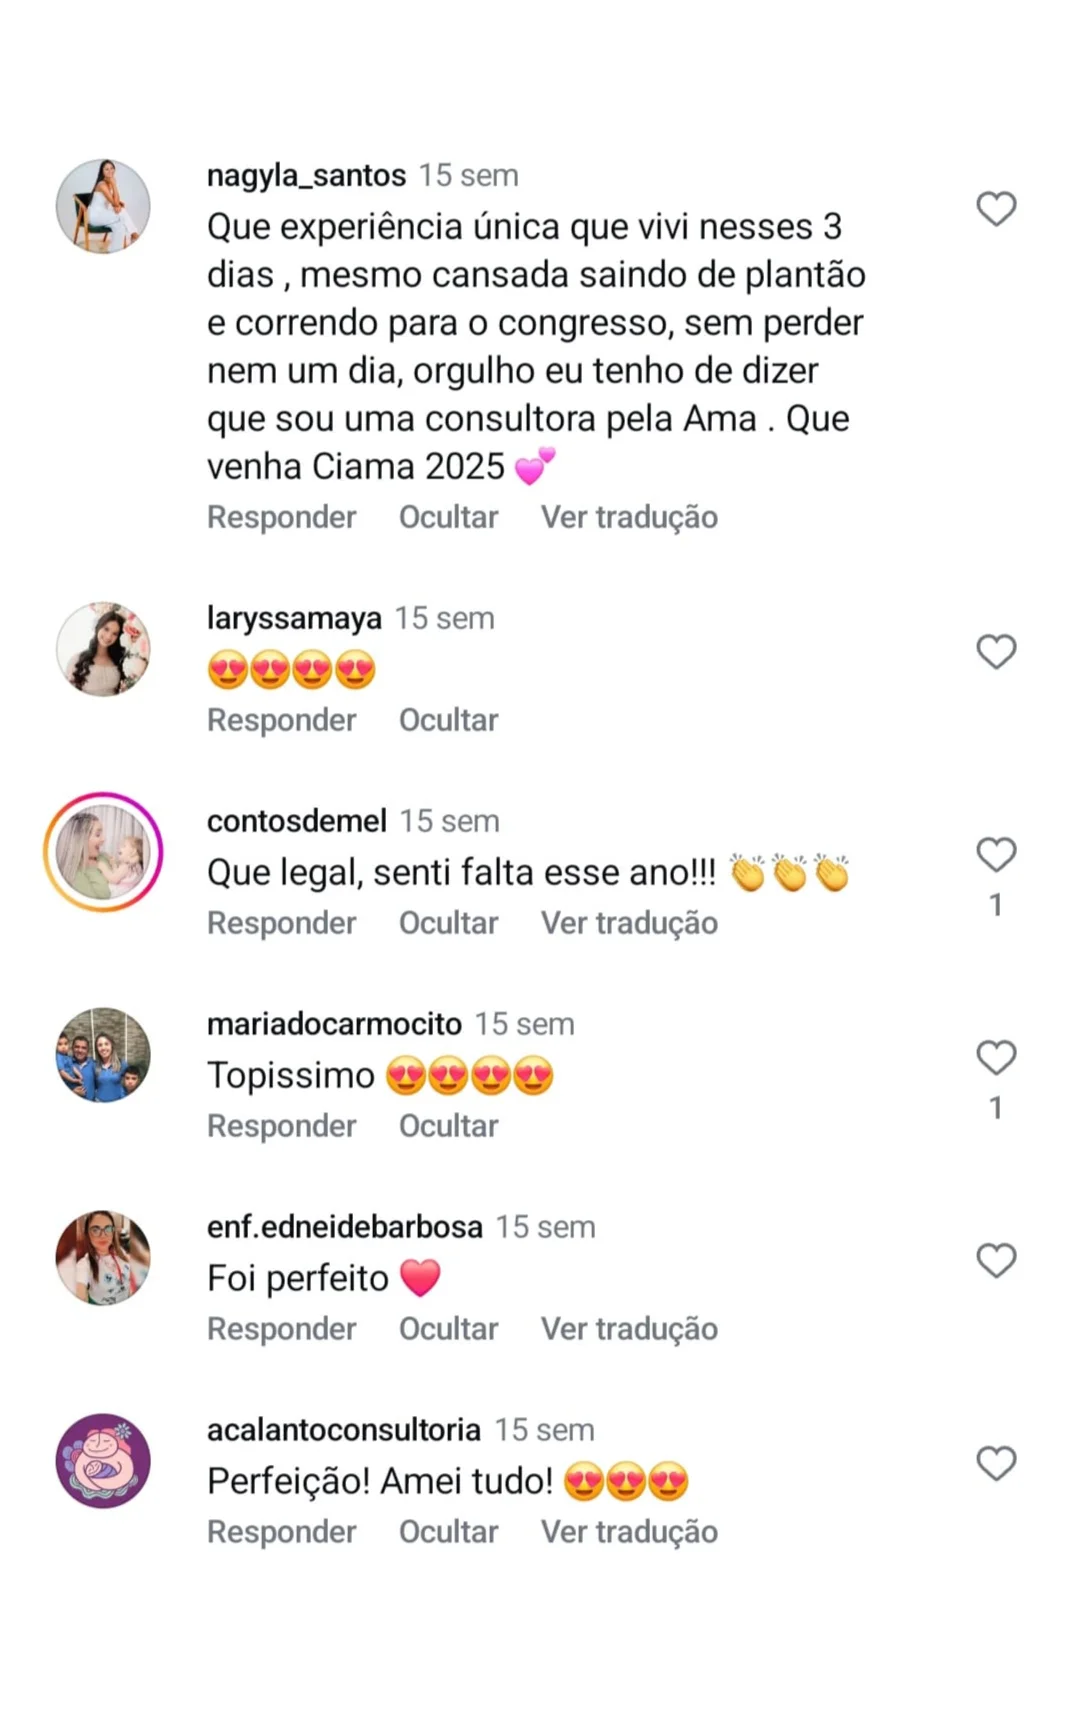Open enf.edneidebarbosa username link
Screen dimensions: 1081x1719
344,1227
